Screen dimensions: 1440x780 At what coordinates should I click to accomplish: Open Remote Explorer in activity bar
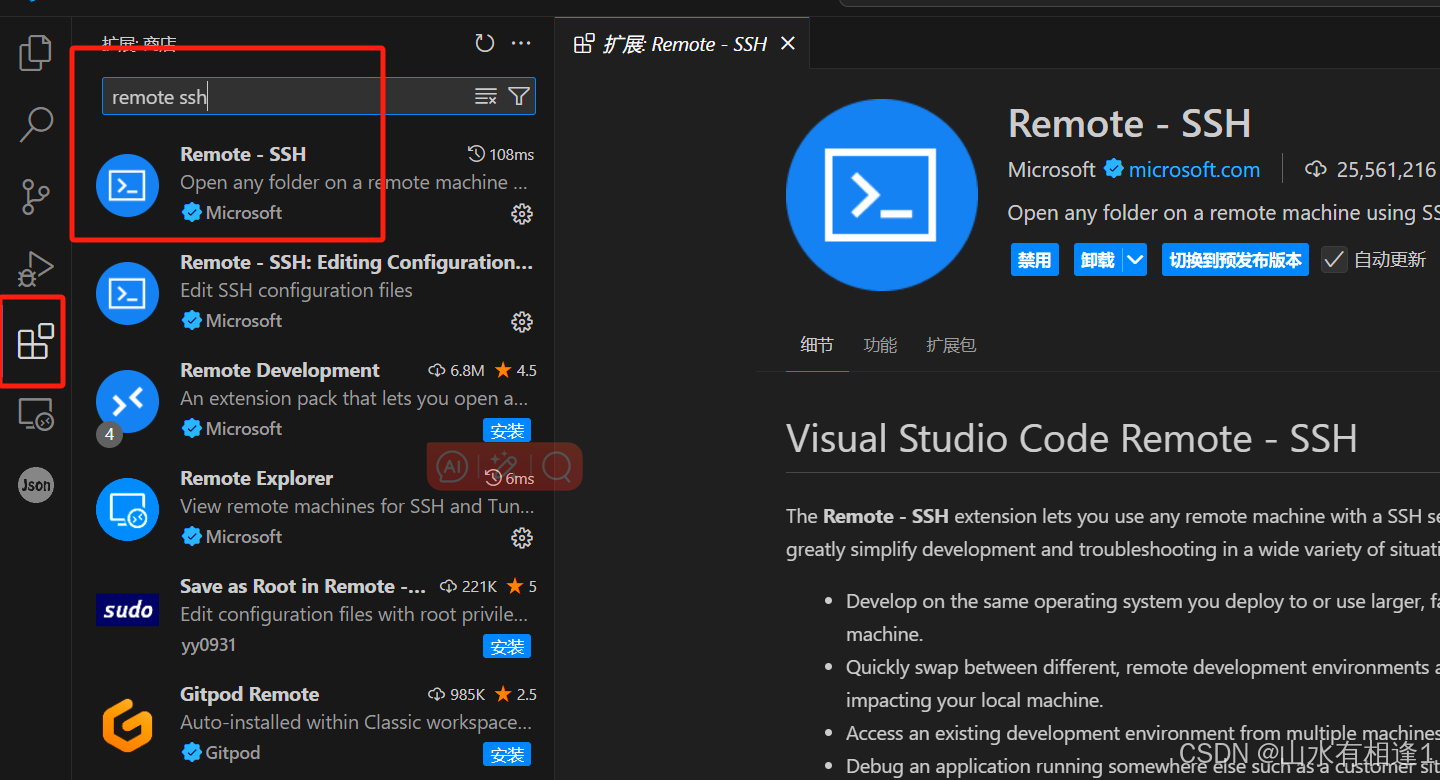36,413
